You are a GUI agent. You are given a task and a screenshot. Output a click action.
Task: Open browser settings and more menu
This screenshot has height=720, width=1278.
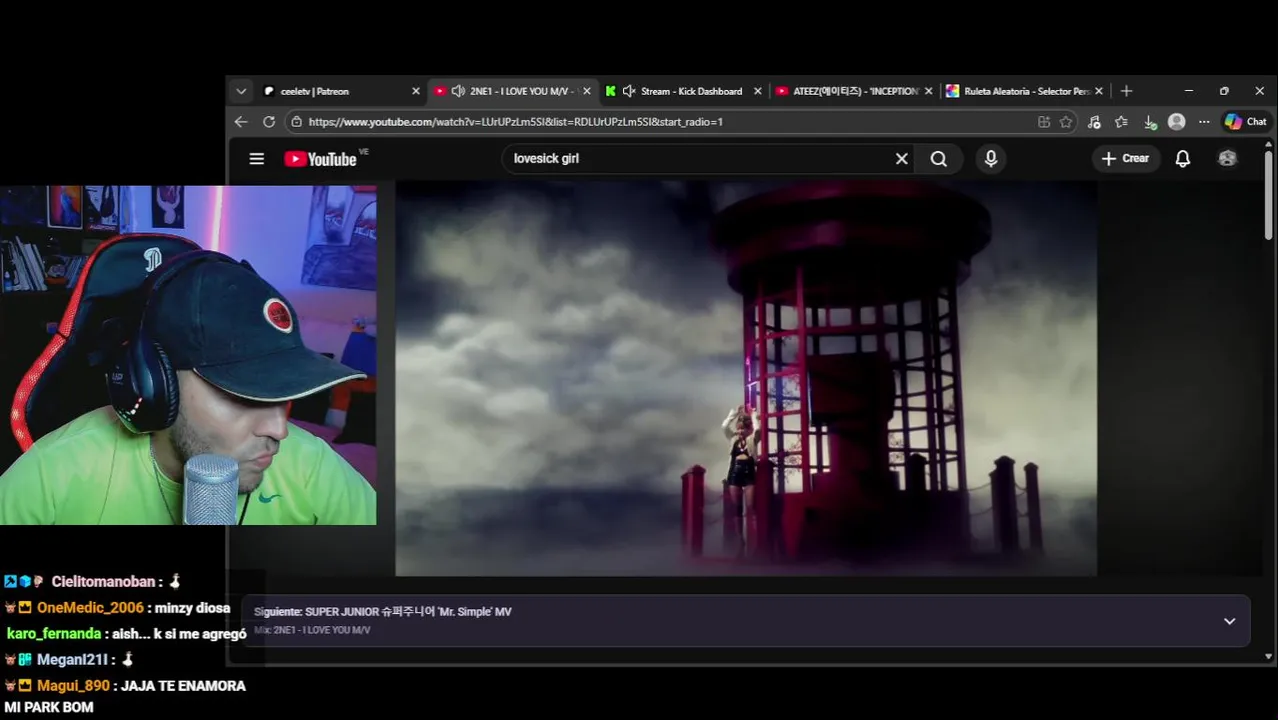(1204, 122)
